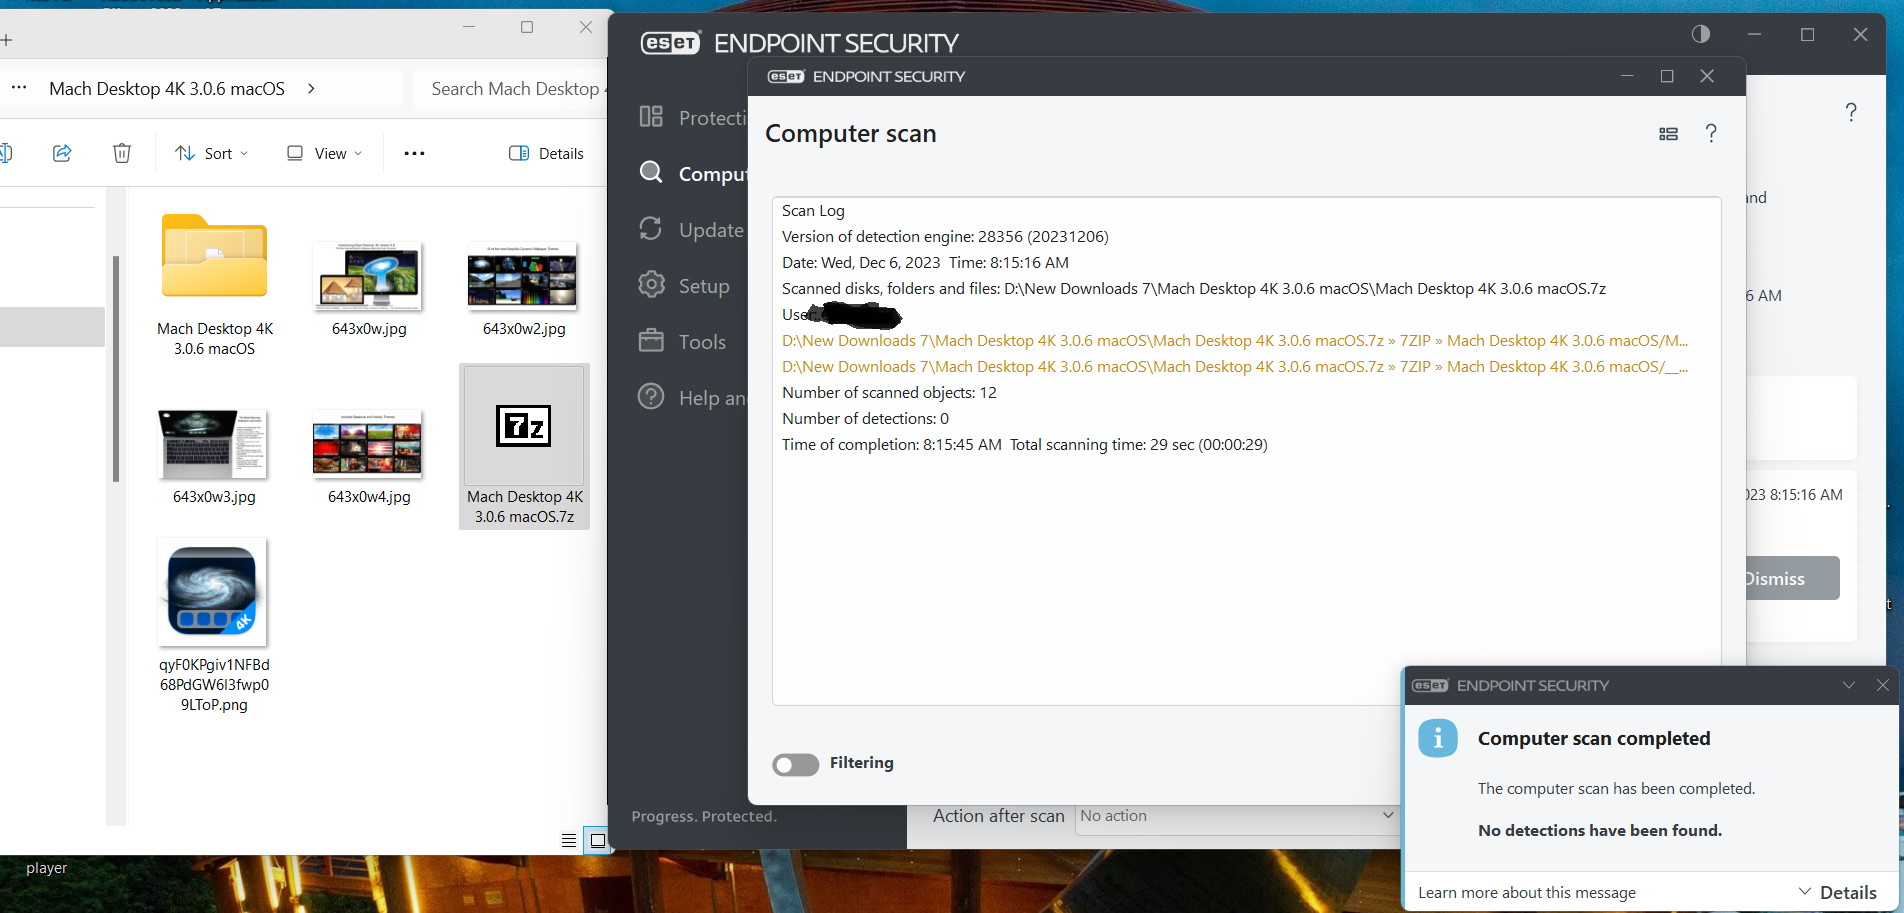Screen dimensions: 1904x913
Task: Close the scan completed notification
Action: (1883, 685)
